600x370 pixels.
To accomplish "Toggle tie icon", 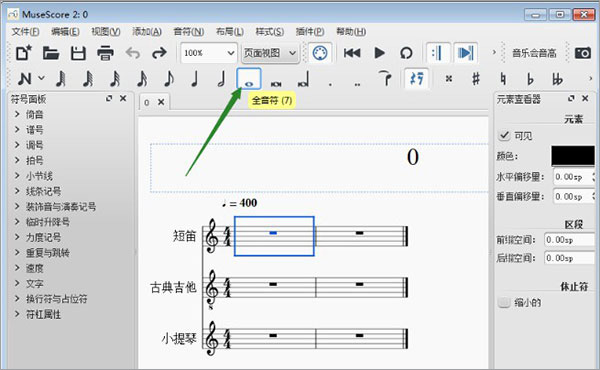I will click(385, 79).
